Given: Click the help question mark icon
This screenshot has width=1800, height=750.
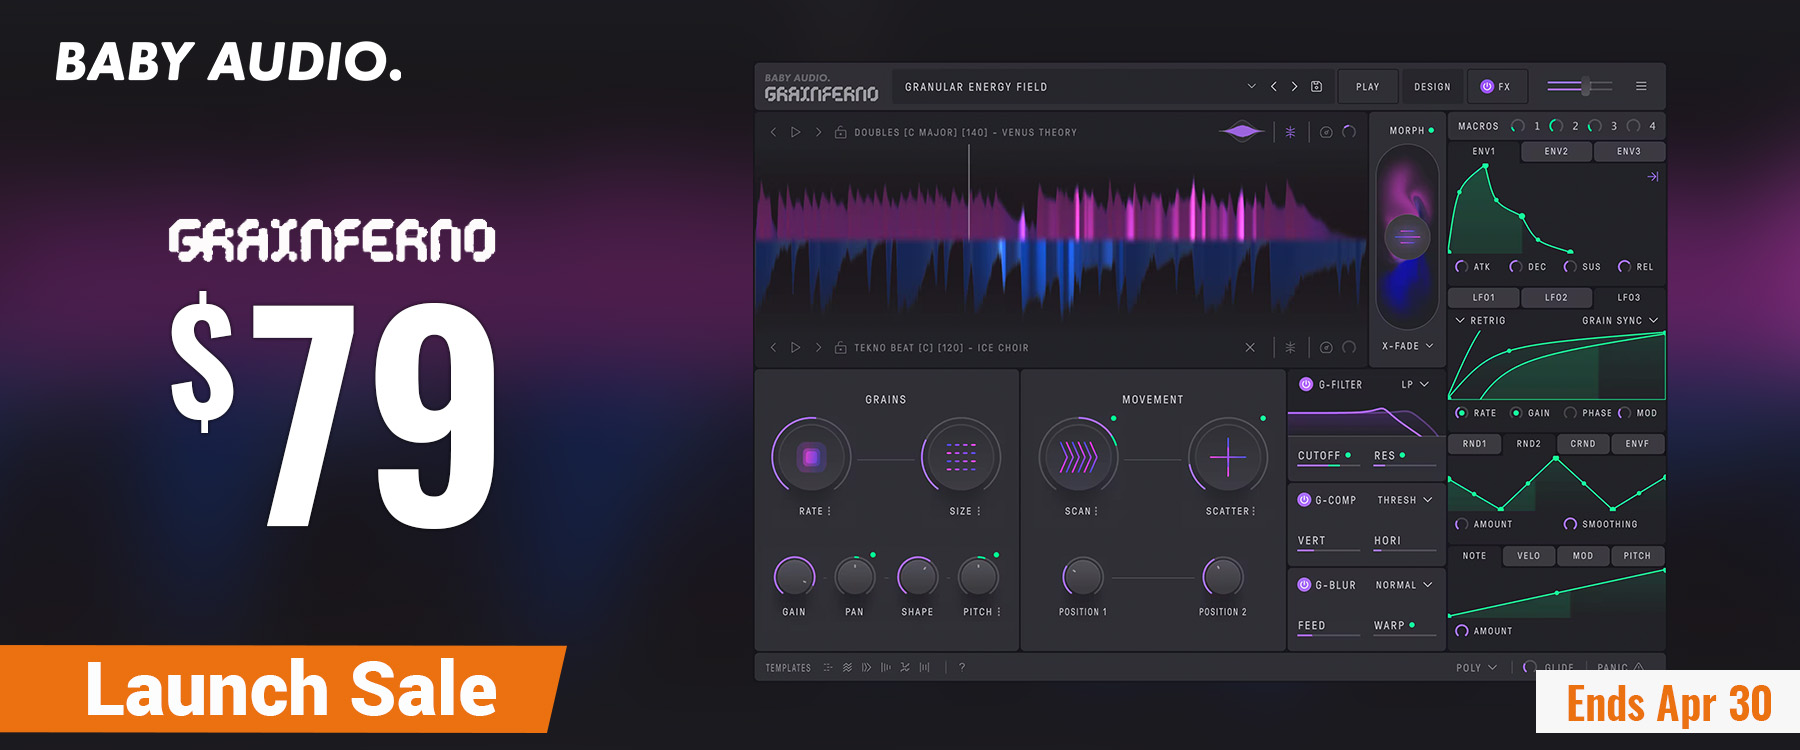Looking at the screenshot, I should click(x=962, y=667).
